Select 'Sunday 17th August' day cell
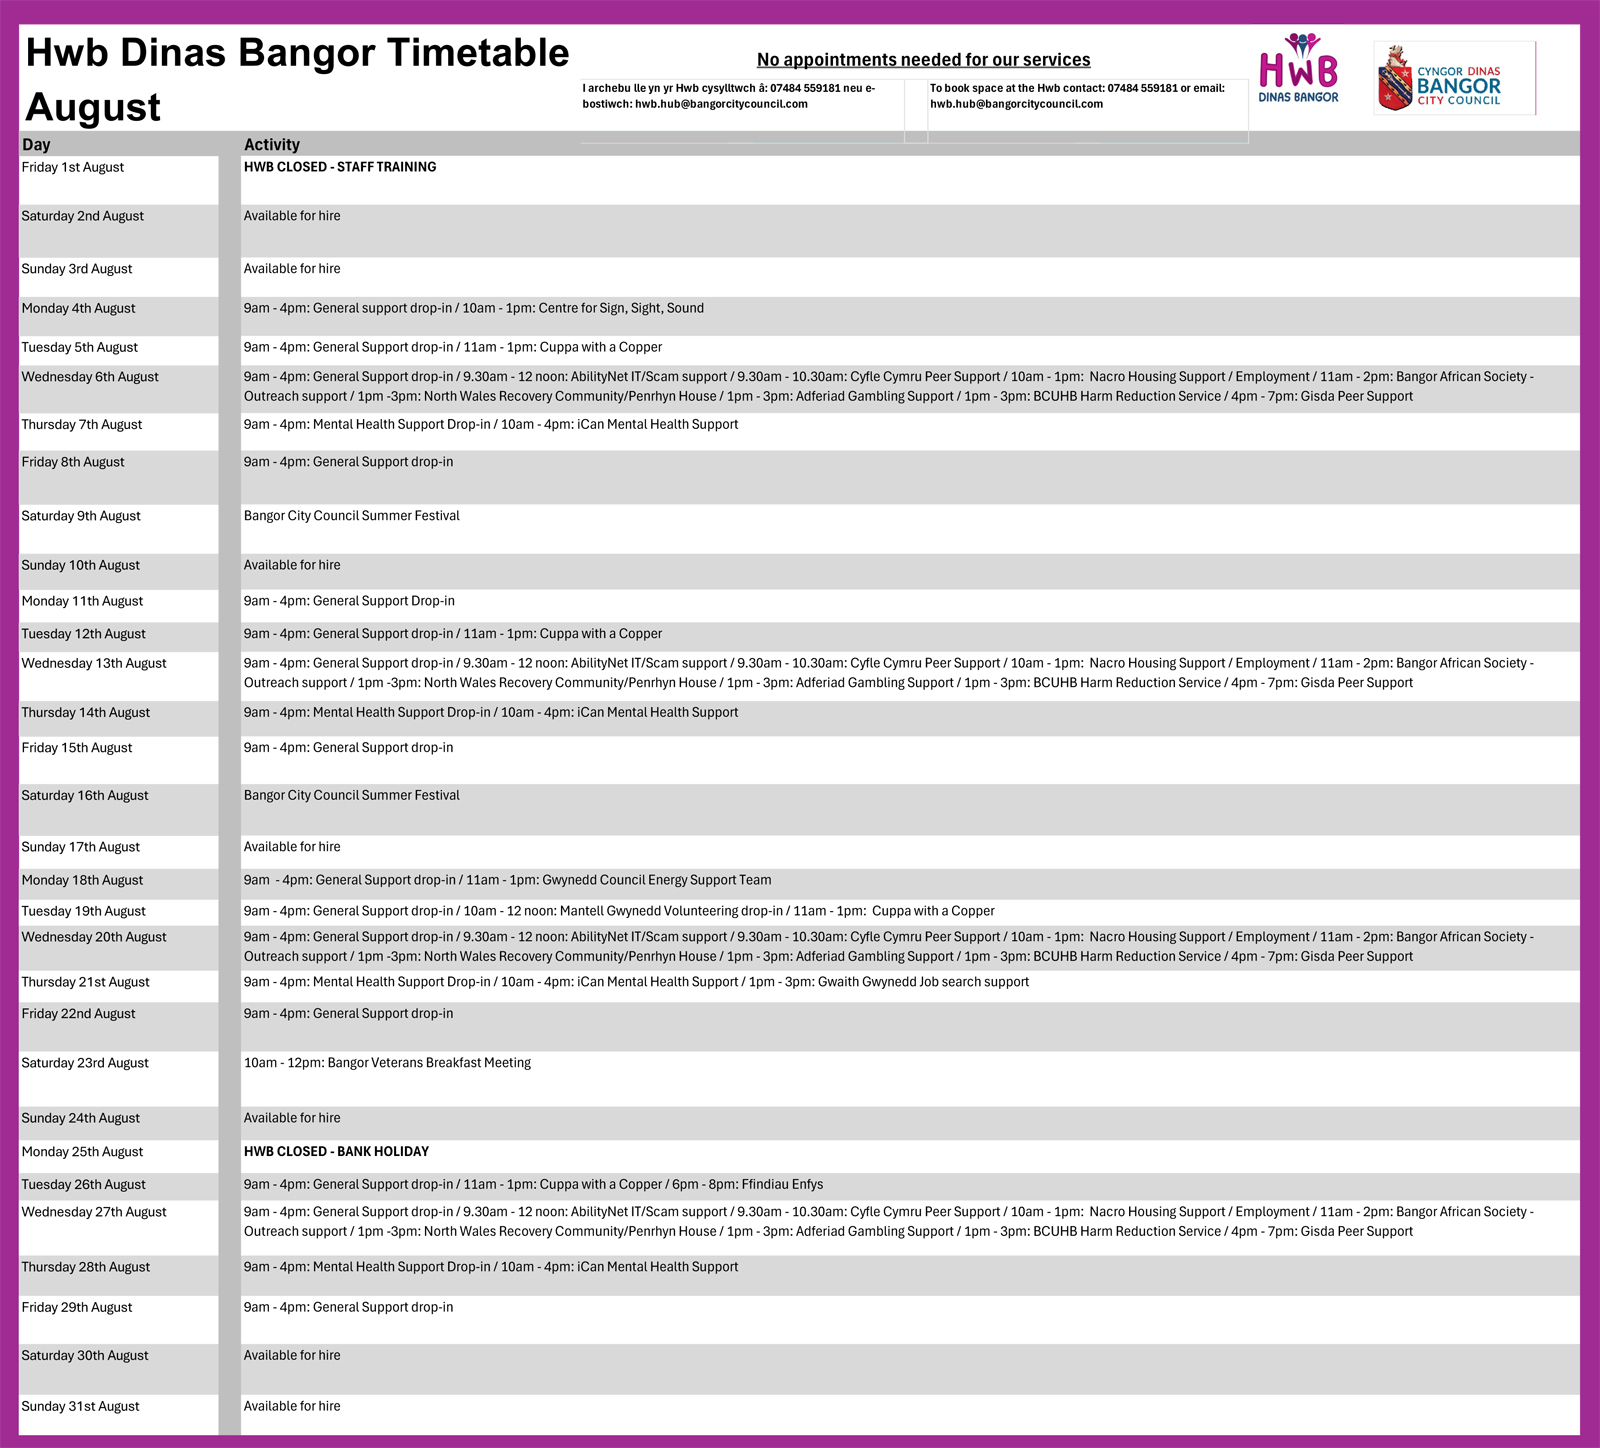Screen dimensions: 1600x1448 pyautogui.click(x=119, y=852)
